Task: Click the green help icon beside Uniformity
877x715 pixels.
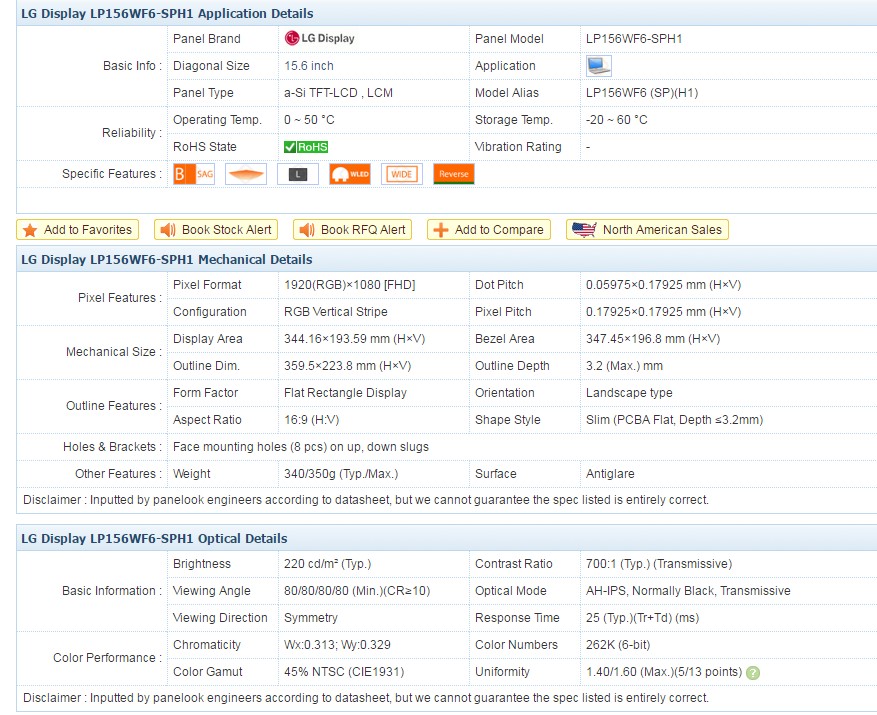Action: click(x=753, y=672)
